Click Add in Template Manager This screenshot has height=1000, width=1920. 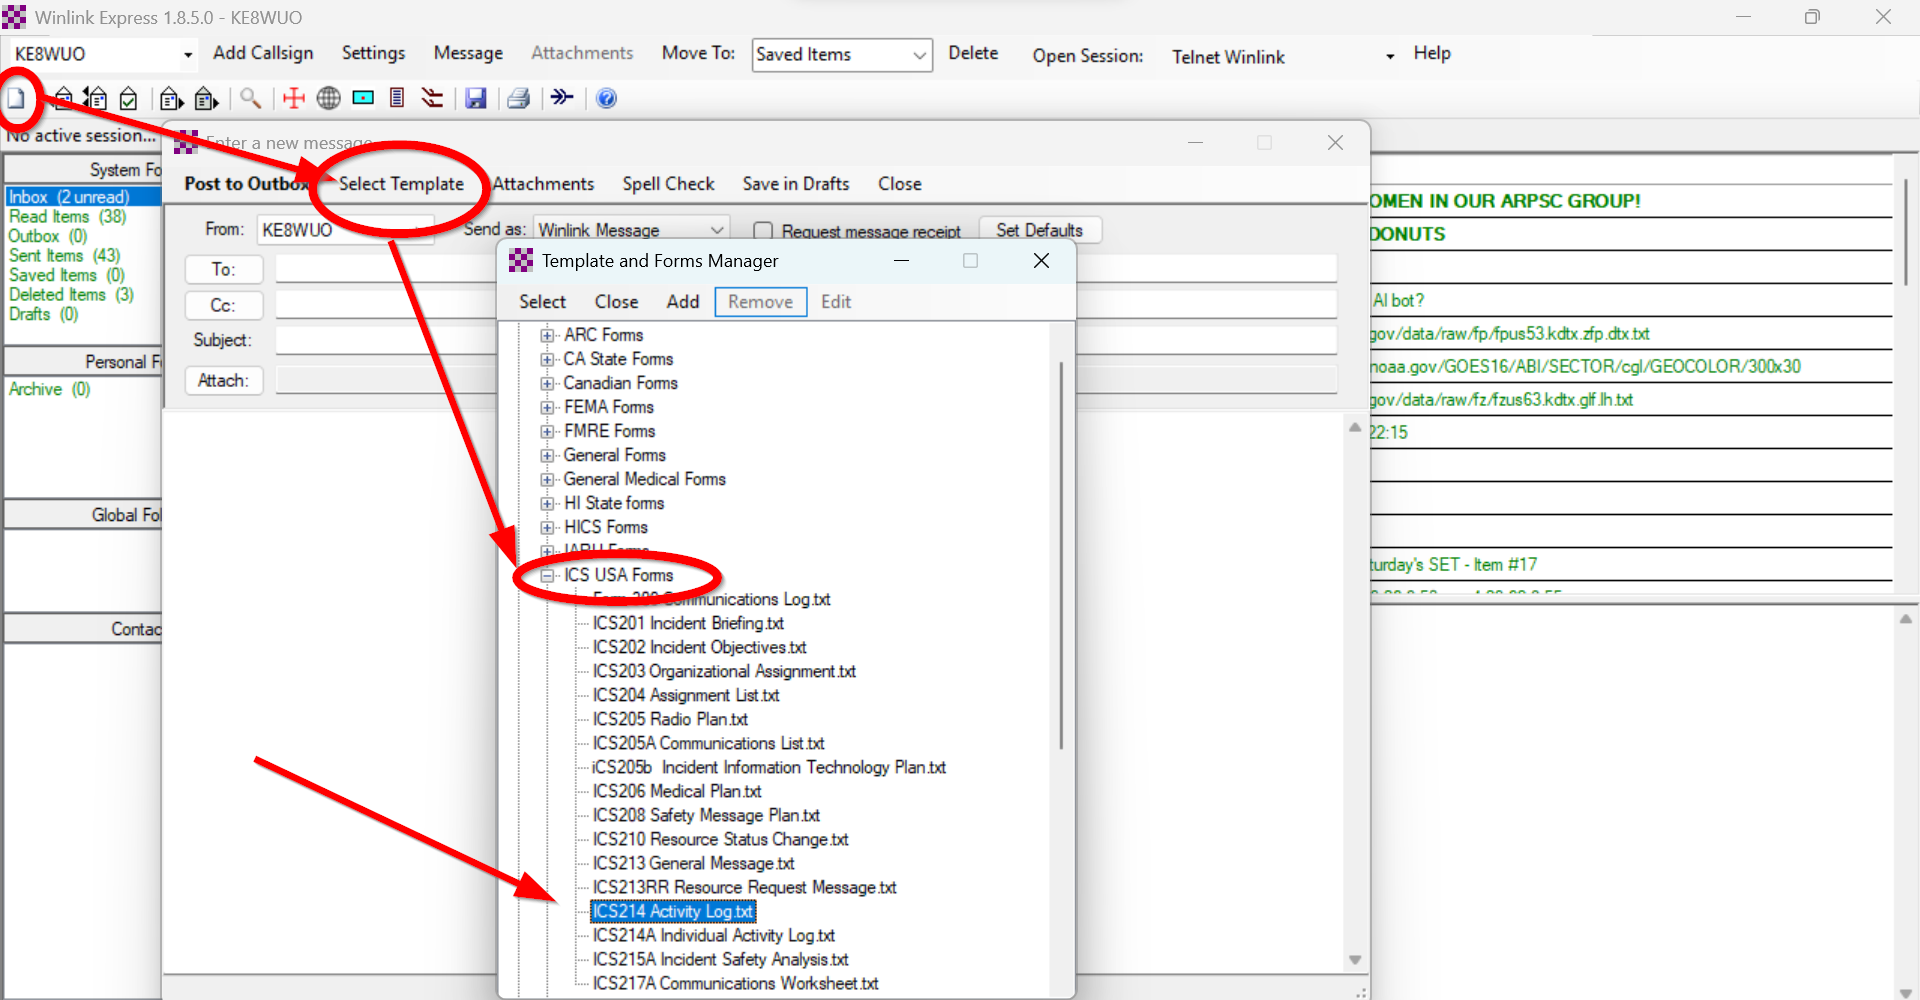tap(683, 302)
